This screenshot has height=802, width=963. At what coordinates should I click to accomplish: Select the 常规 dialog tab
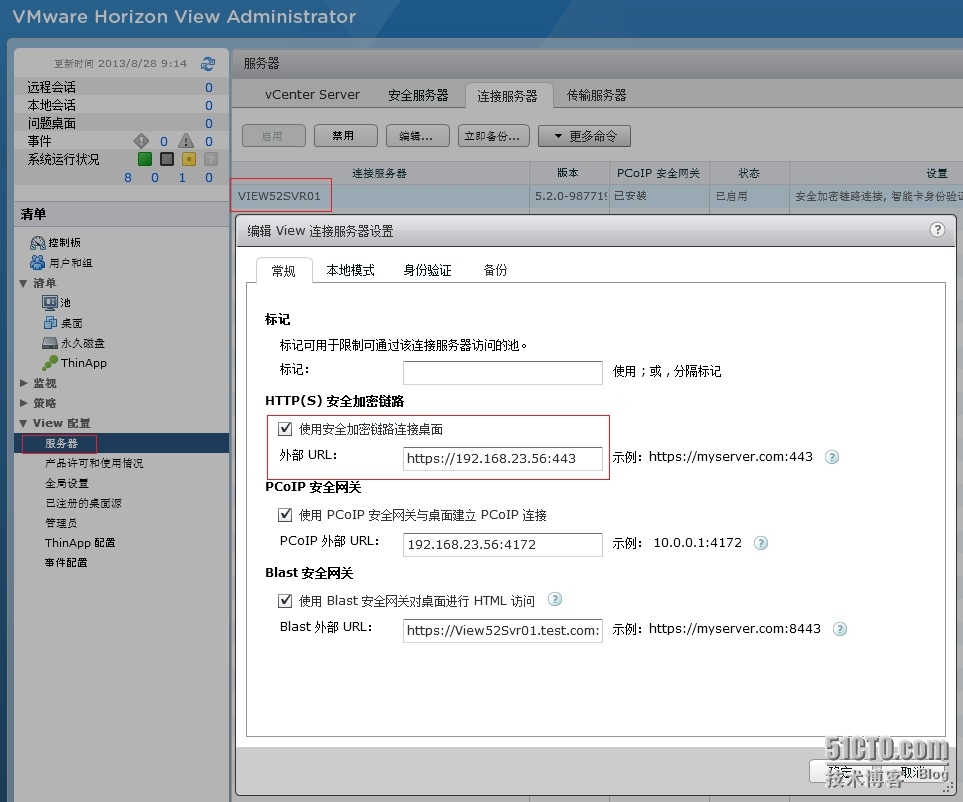click(x=284, y=271)
